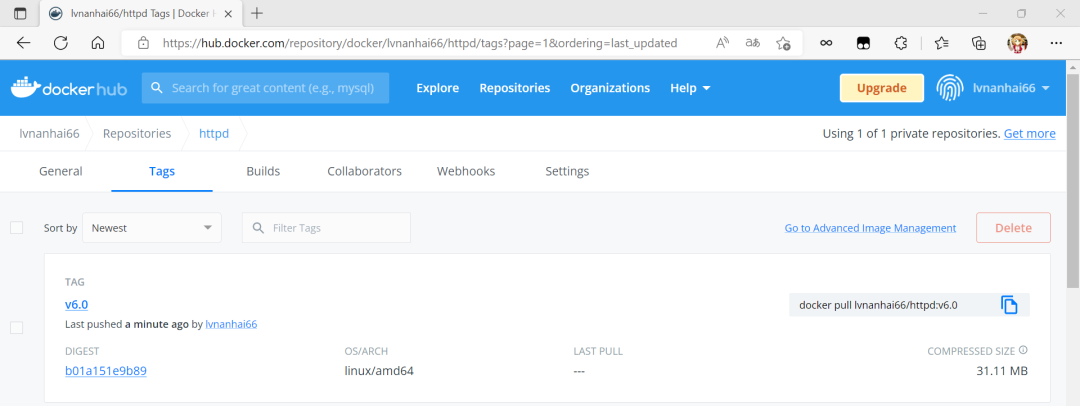Click the docker pull lvnanhai66/httpd:v6.0 text
This screenshot has height=406, width=1080.
tap(878, 305)
